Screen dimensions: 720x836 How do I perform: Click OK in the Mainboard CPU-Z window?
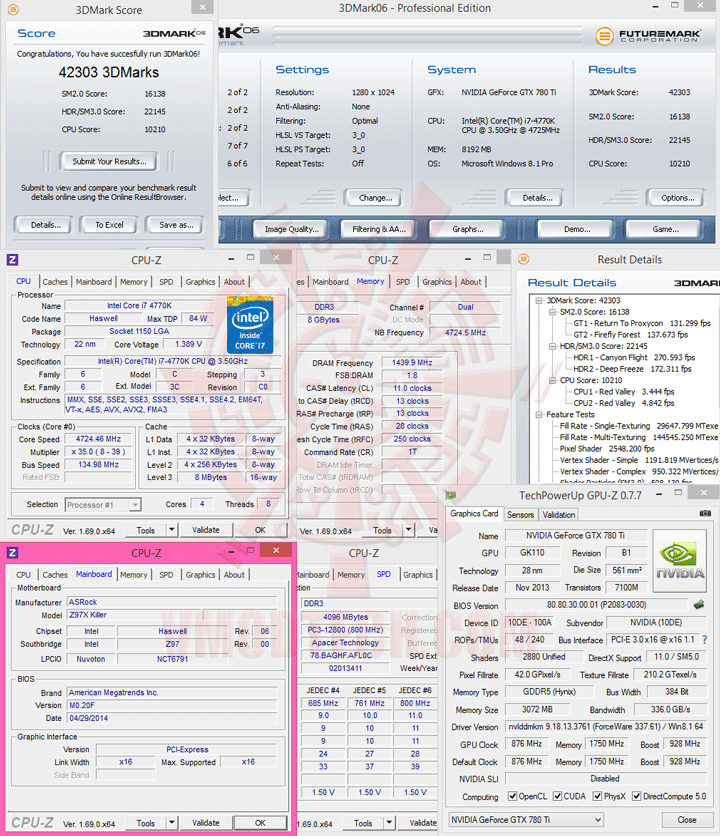pyautogui.click(x=260, y=823)
